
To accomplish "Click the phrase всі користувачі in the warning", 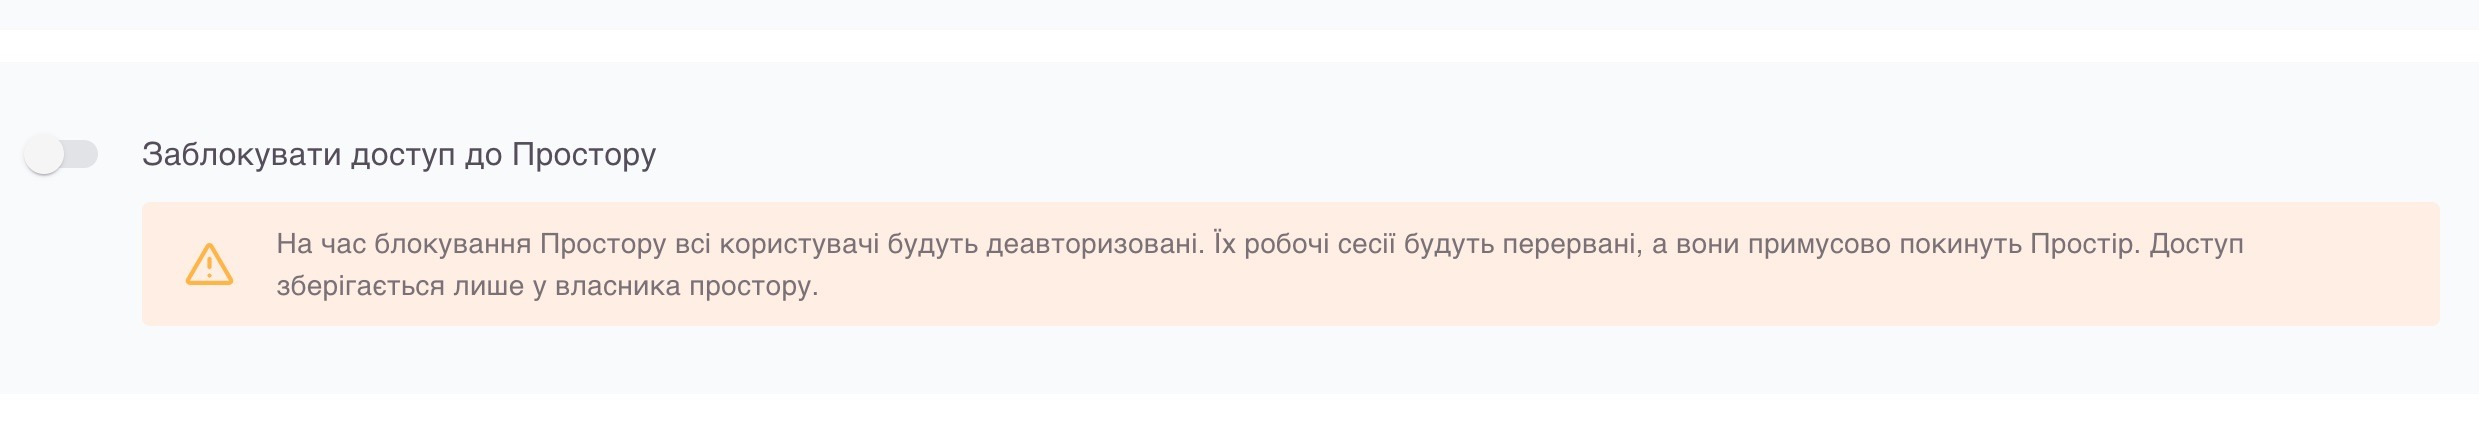I will point(776,244).
